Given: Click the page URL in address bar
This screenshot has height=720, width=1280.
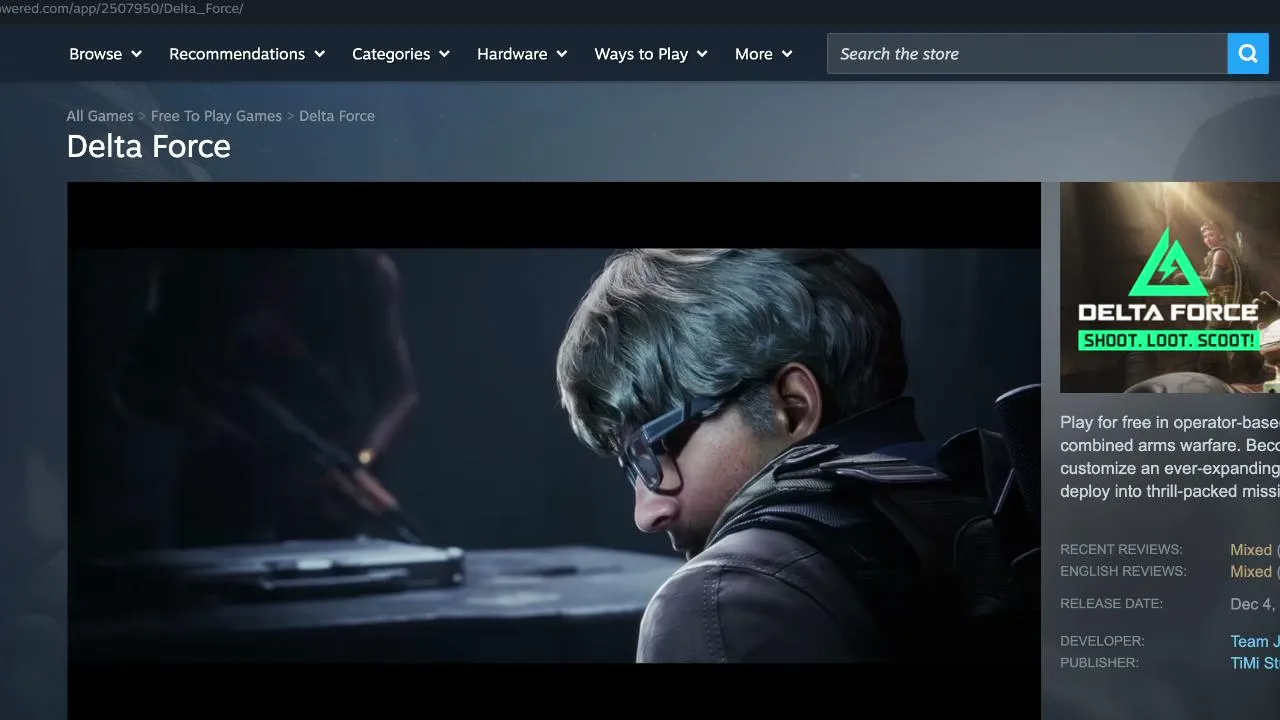Looking at the screenshot, I should coord(122,8).
